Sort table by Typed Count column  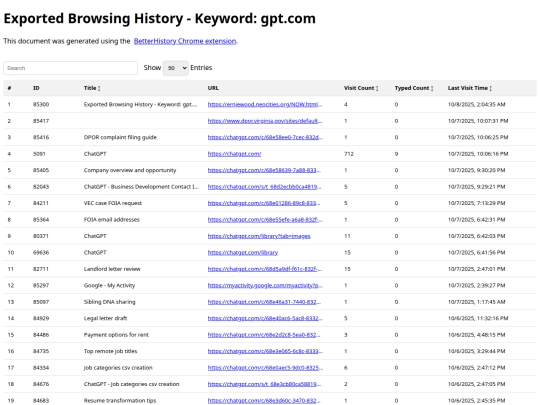[x=414, y=88]
